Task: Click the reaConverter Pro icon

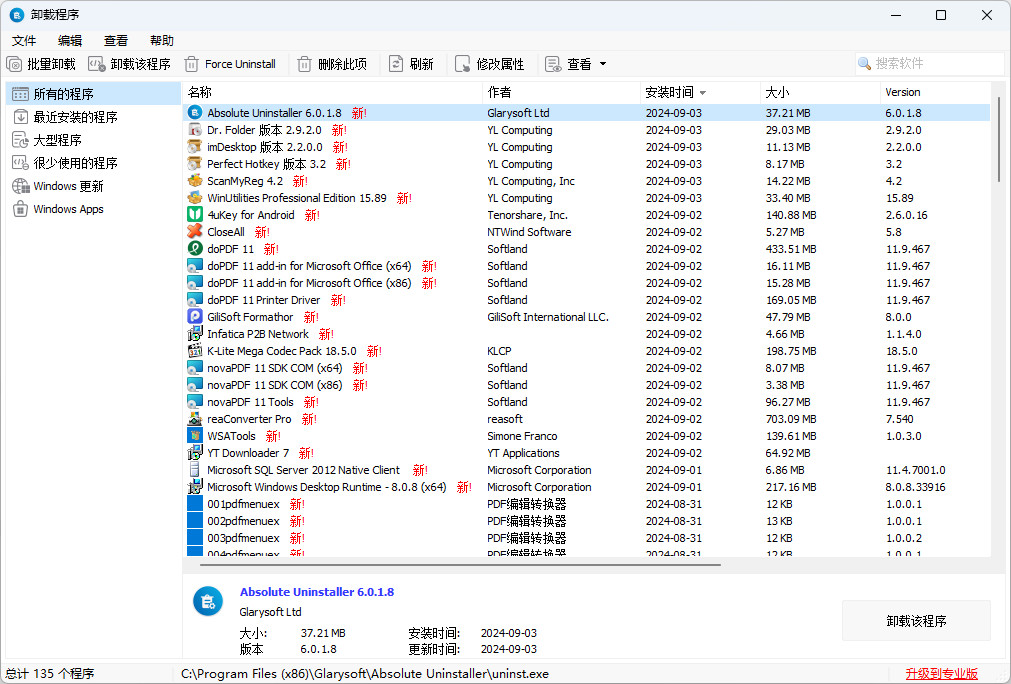Action: [195, 419]
